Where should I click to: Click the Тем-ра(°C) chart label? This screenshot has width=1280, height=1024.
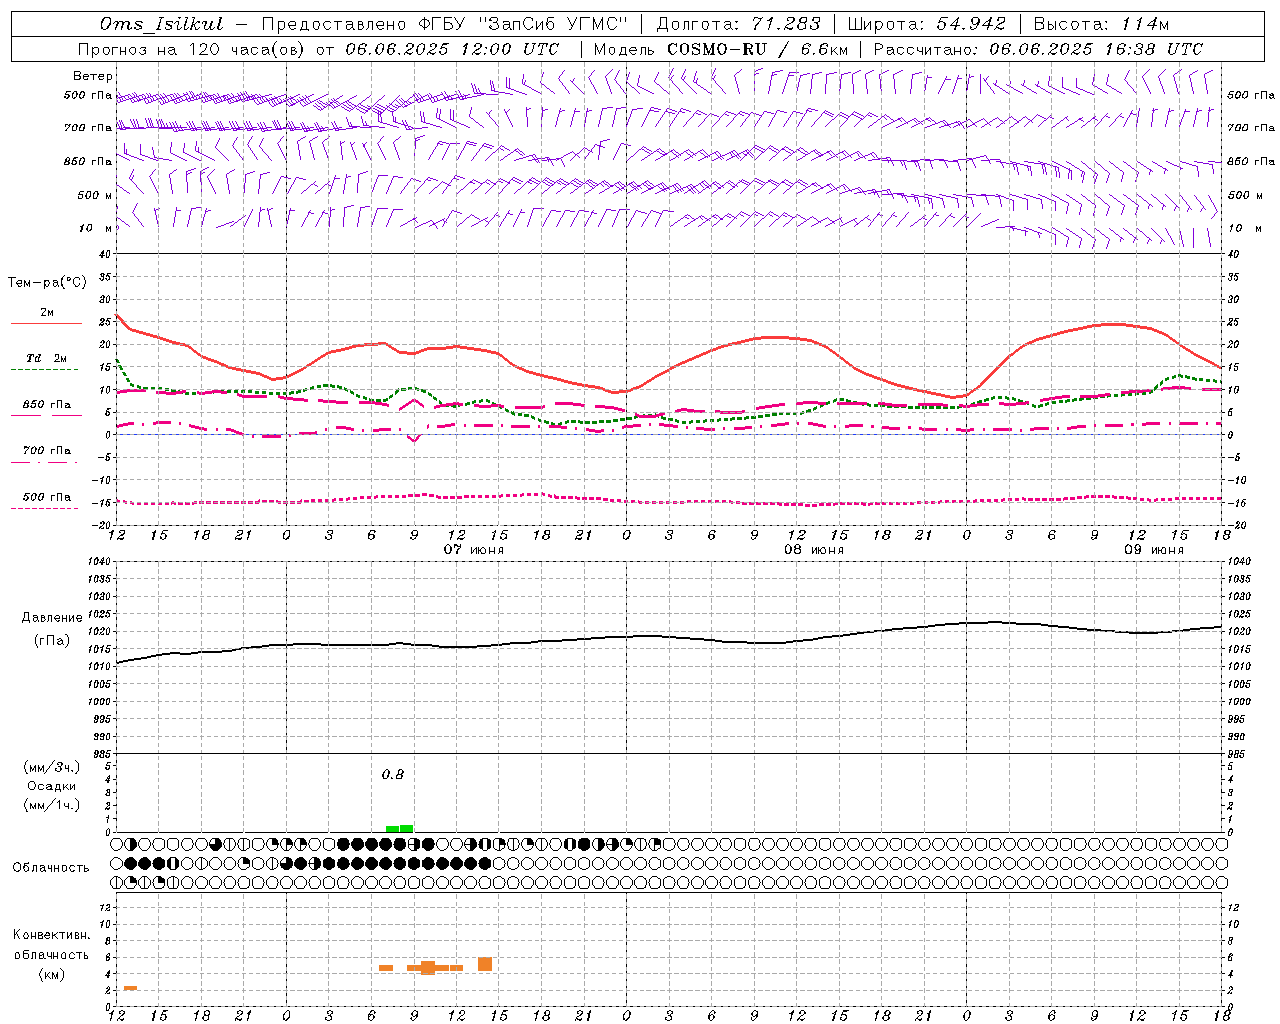click(47, 283)
